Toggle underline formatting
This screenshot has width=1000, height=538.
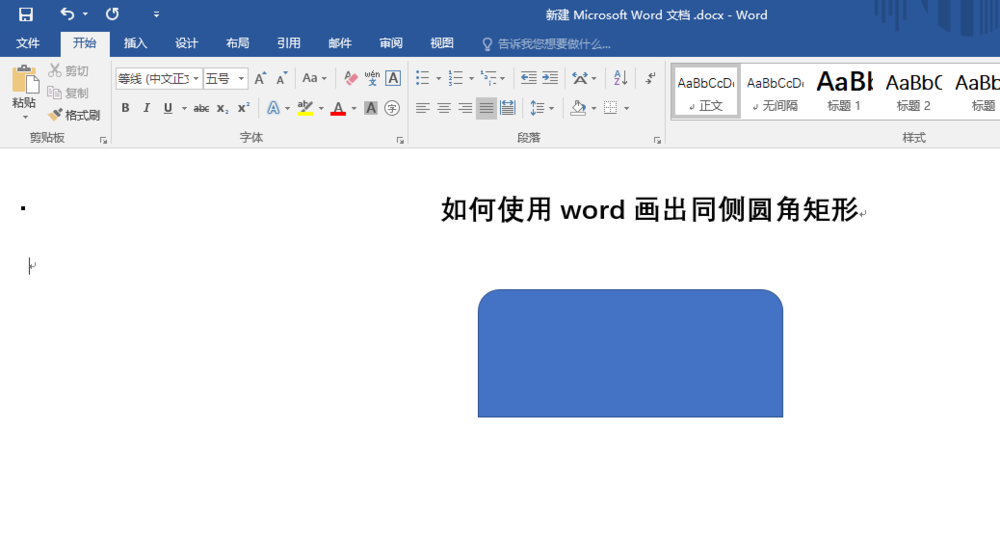click(168, 108)
